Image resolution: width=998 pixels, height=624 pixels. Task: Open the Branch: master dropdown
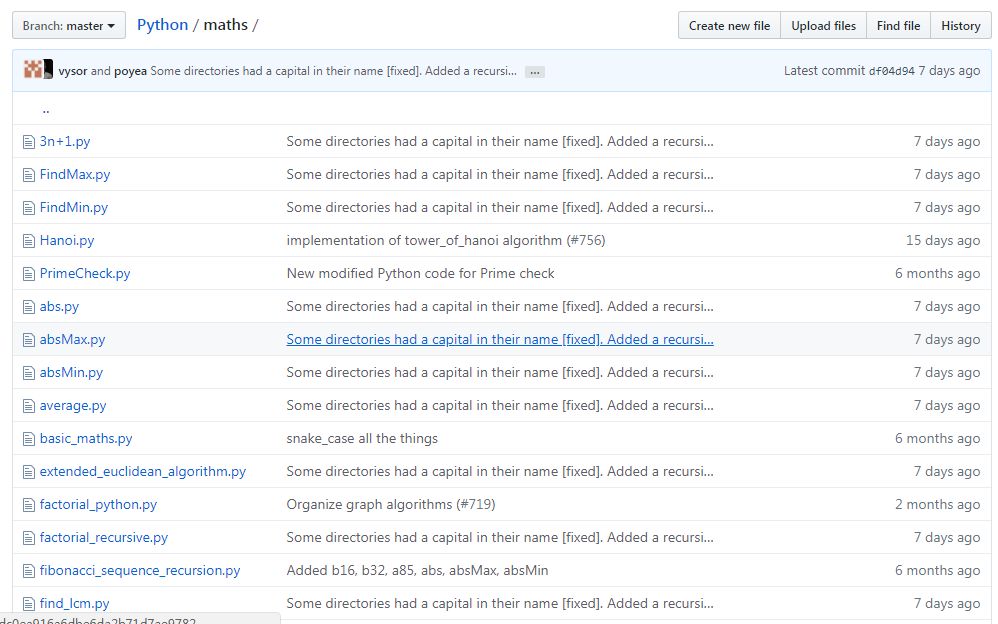(69, 26)
